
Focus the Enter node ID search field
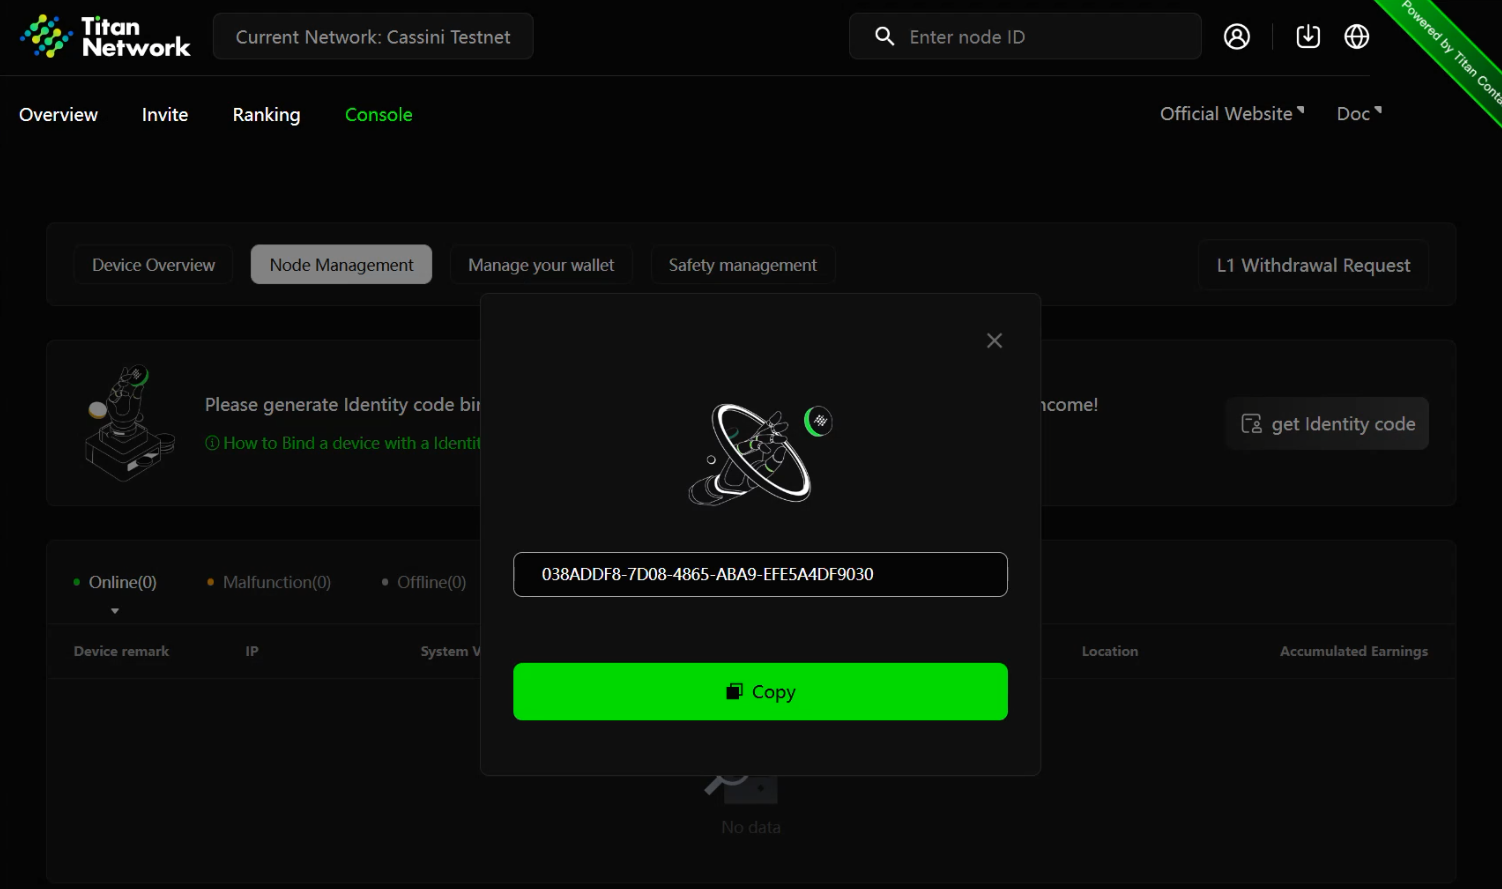point(1025,37)
